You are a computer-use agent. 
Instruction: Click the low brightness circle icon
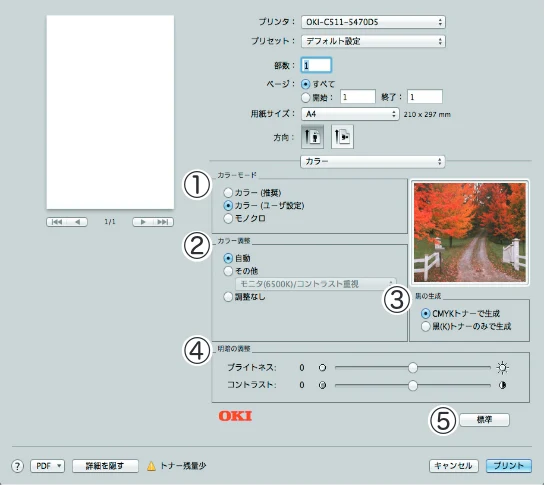point(322,367)
